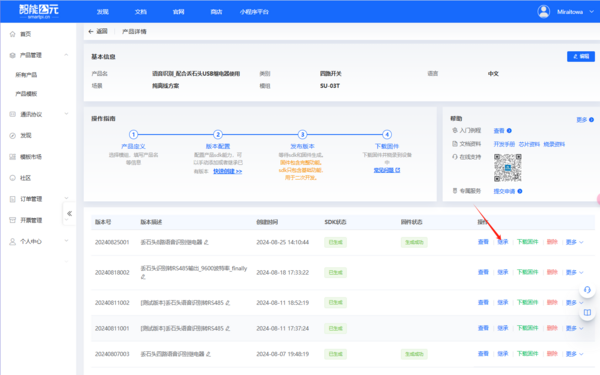600x375 pixels.
Task: Expand the 个人中心 sidebar menu
Action: click(x=66, y=241)
